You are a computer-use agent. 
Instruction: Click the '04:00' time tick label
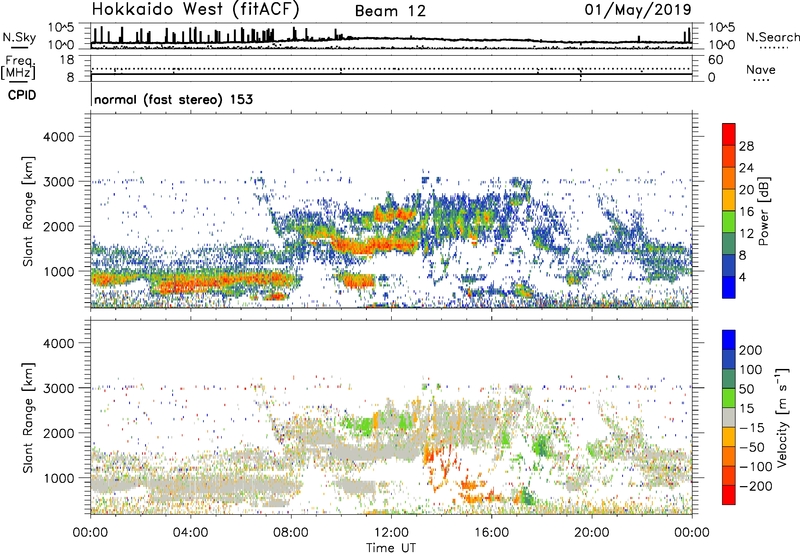pos(190,533)
